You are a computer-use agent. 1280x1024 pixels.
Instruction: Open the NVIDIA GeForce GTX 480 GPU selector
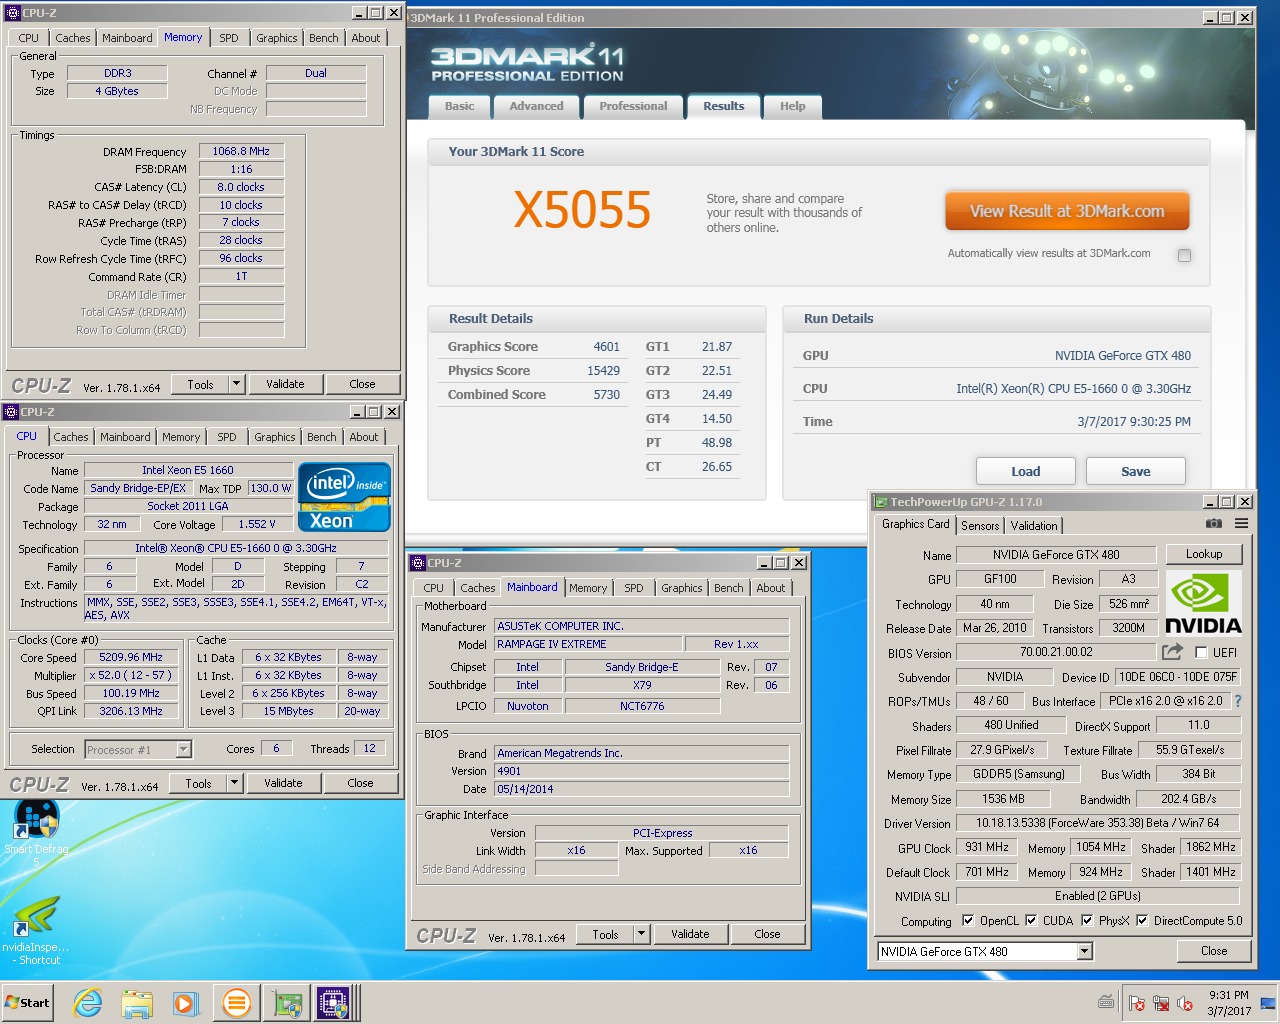pyautogui.click(x=985, y=952)
